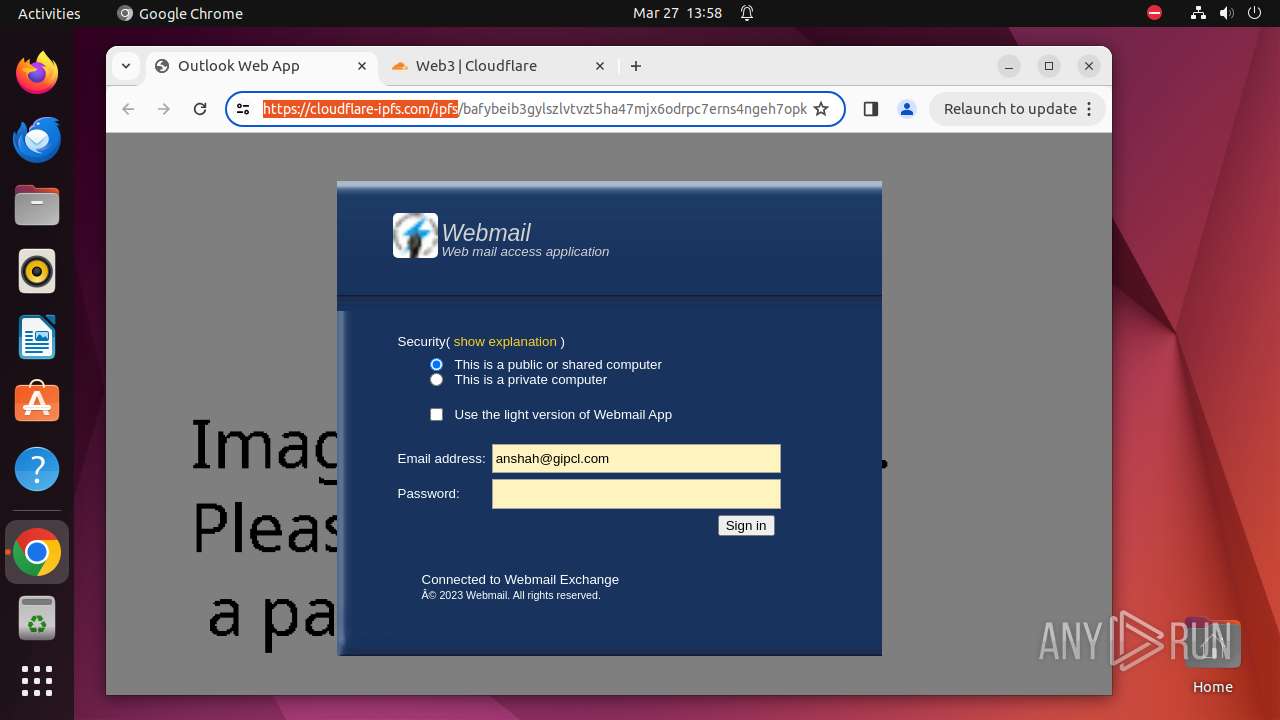Screen dimensions: 1280x720
Task: Open Firefox from the dock
Action: point(37,73)
